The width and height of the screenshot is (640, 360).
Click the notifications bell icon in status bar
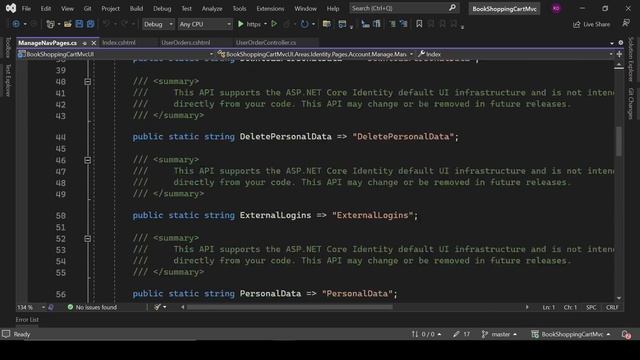[626, 334]
